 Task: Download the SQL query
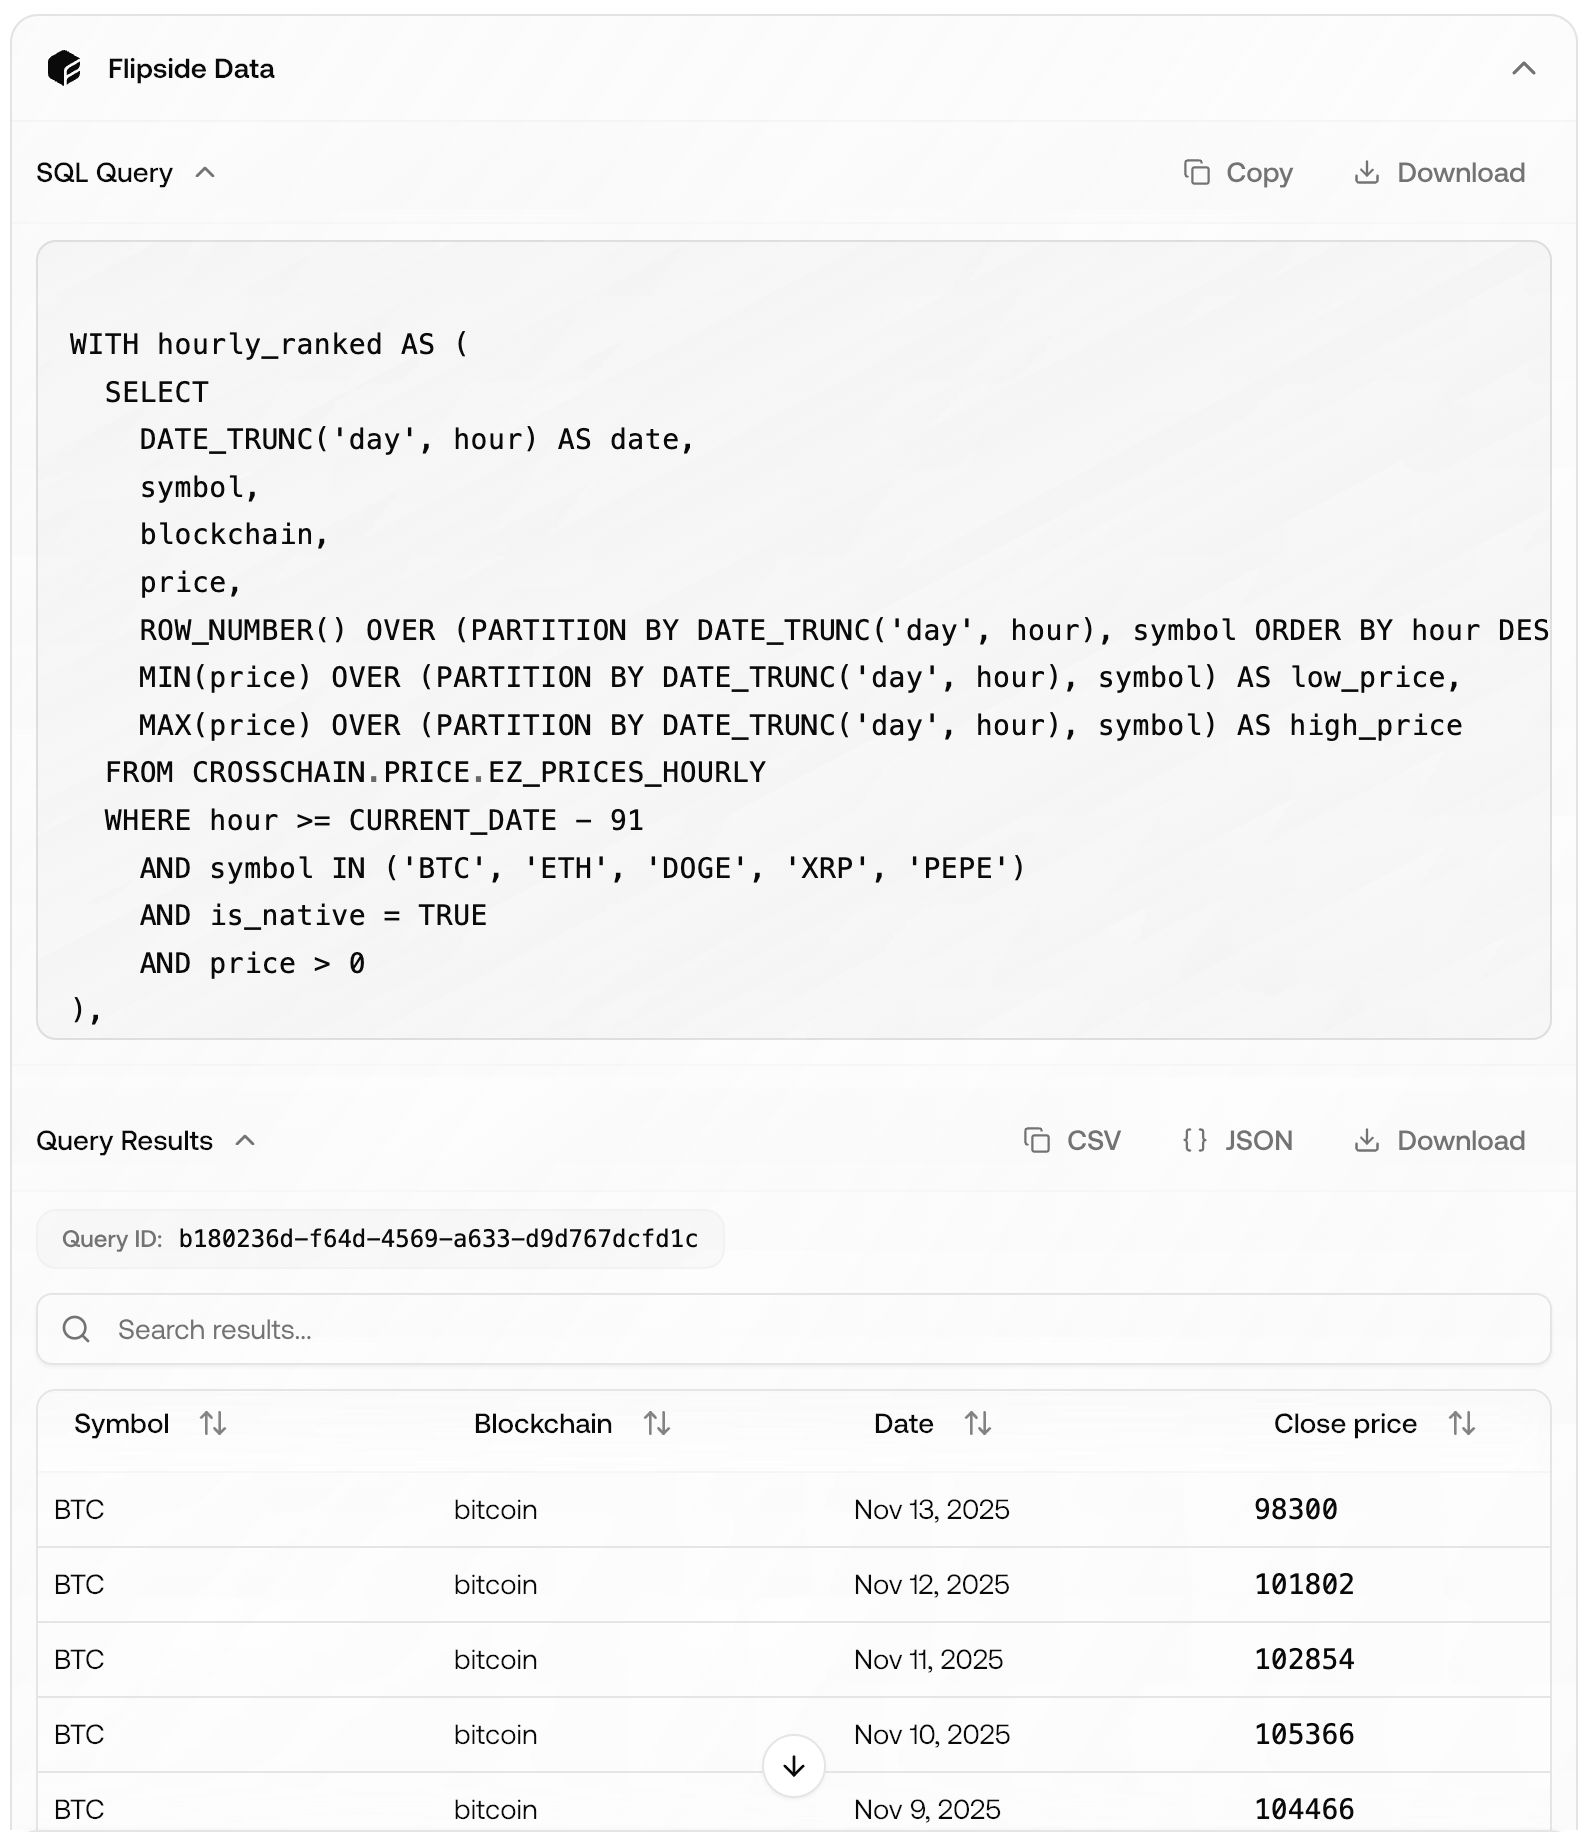tap(1439, 172)
